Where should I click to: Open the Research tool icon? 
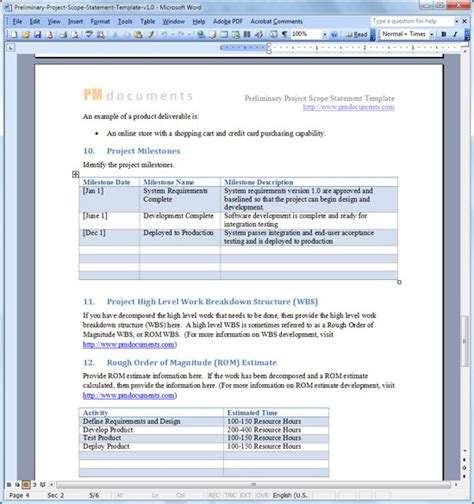pyautogui.click(x=101, y=34)
